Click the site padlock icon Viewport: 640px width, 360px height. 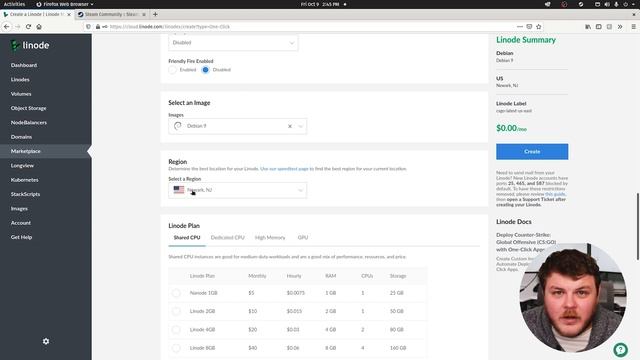(x=98, y=27)
